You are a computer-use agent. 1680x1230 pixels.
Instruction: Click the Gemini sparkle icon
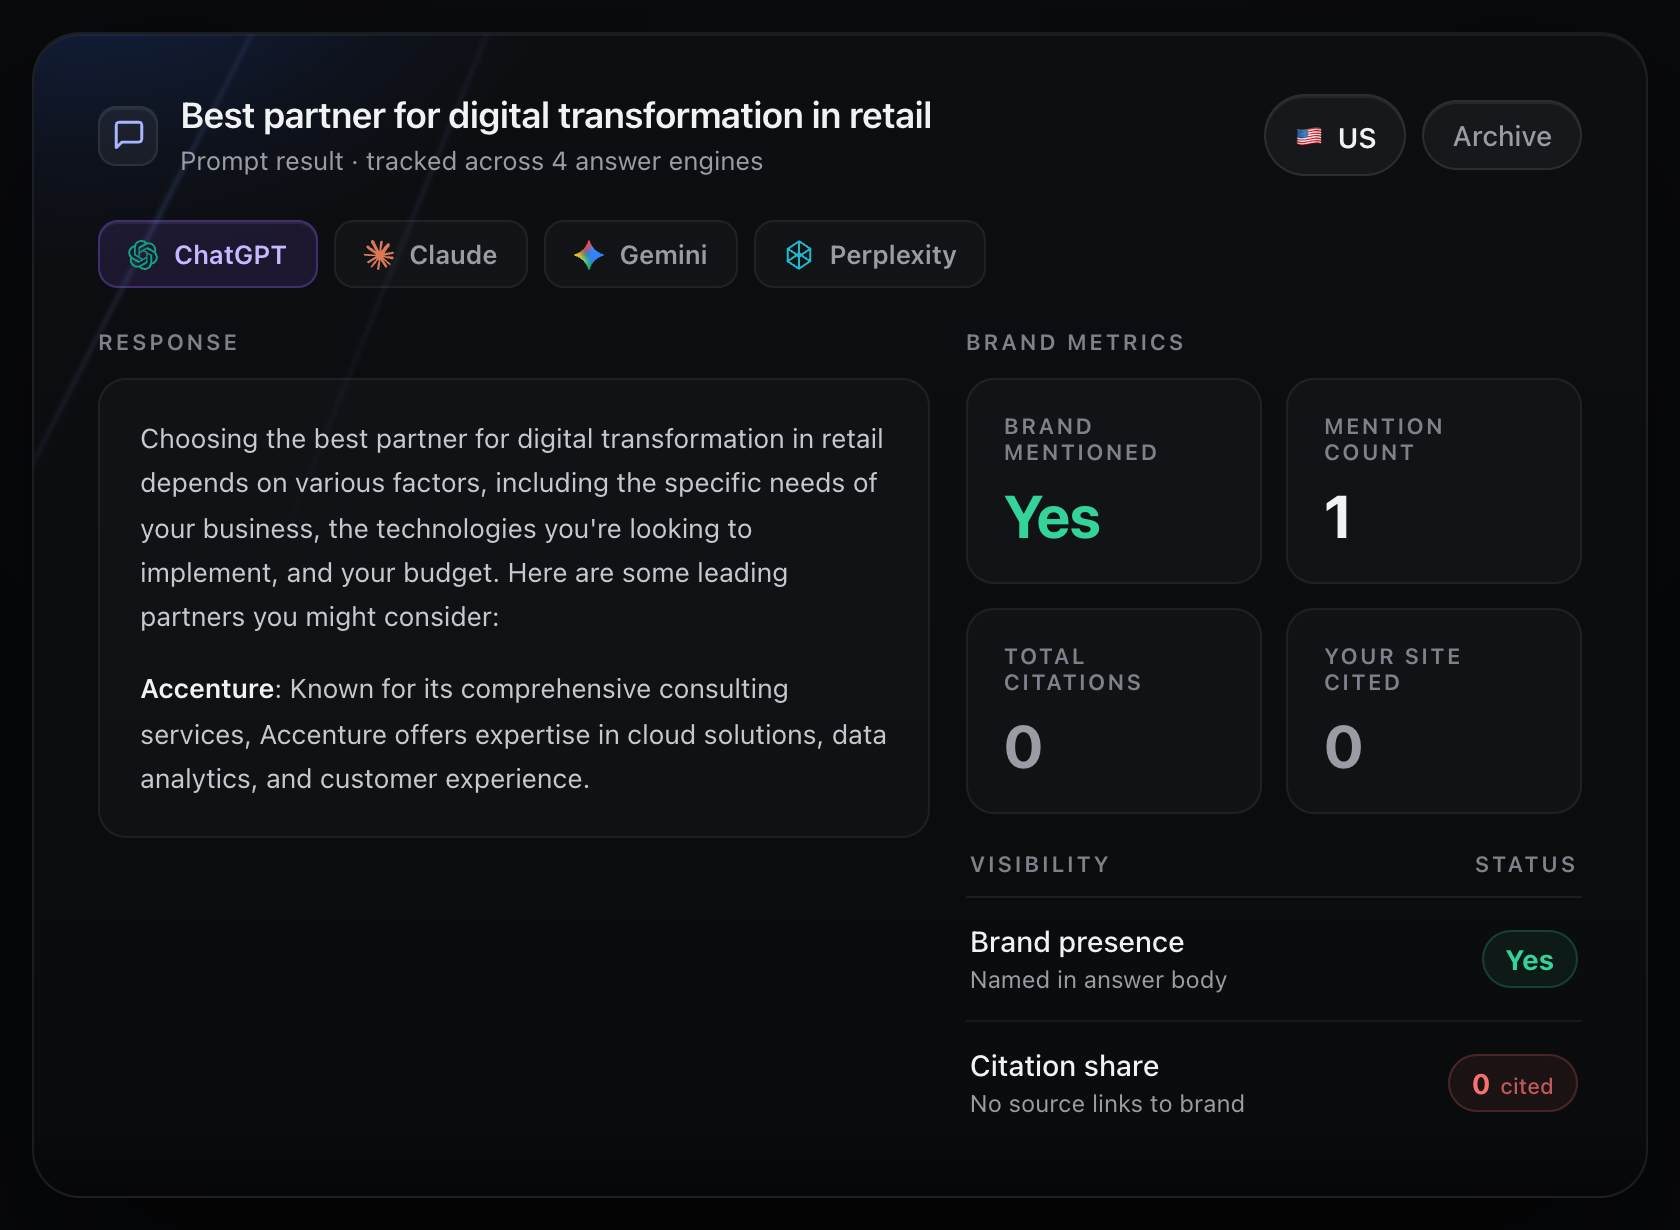coord(589,255)
